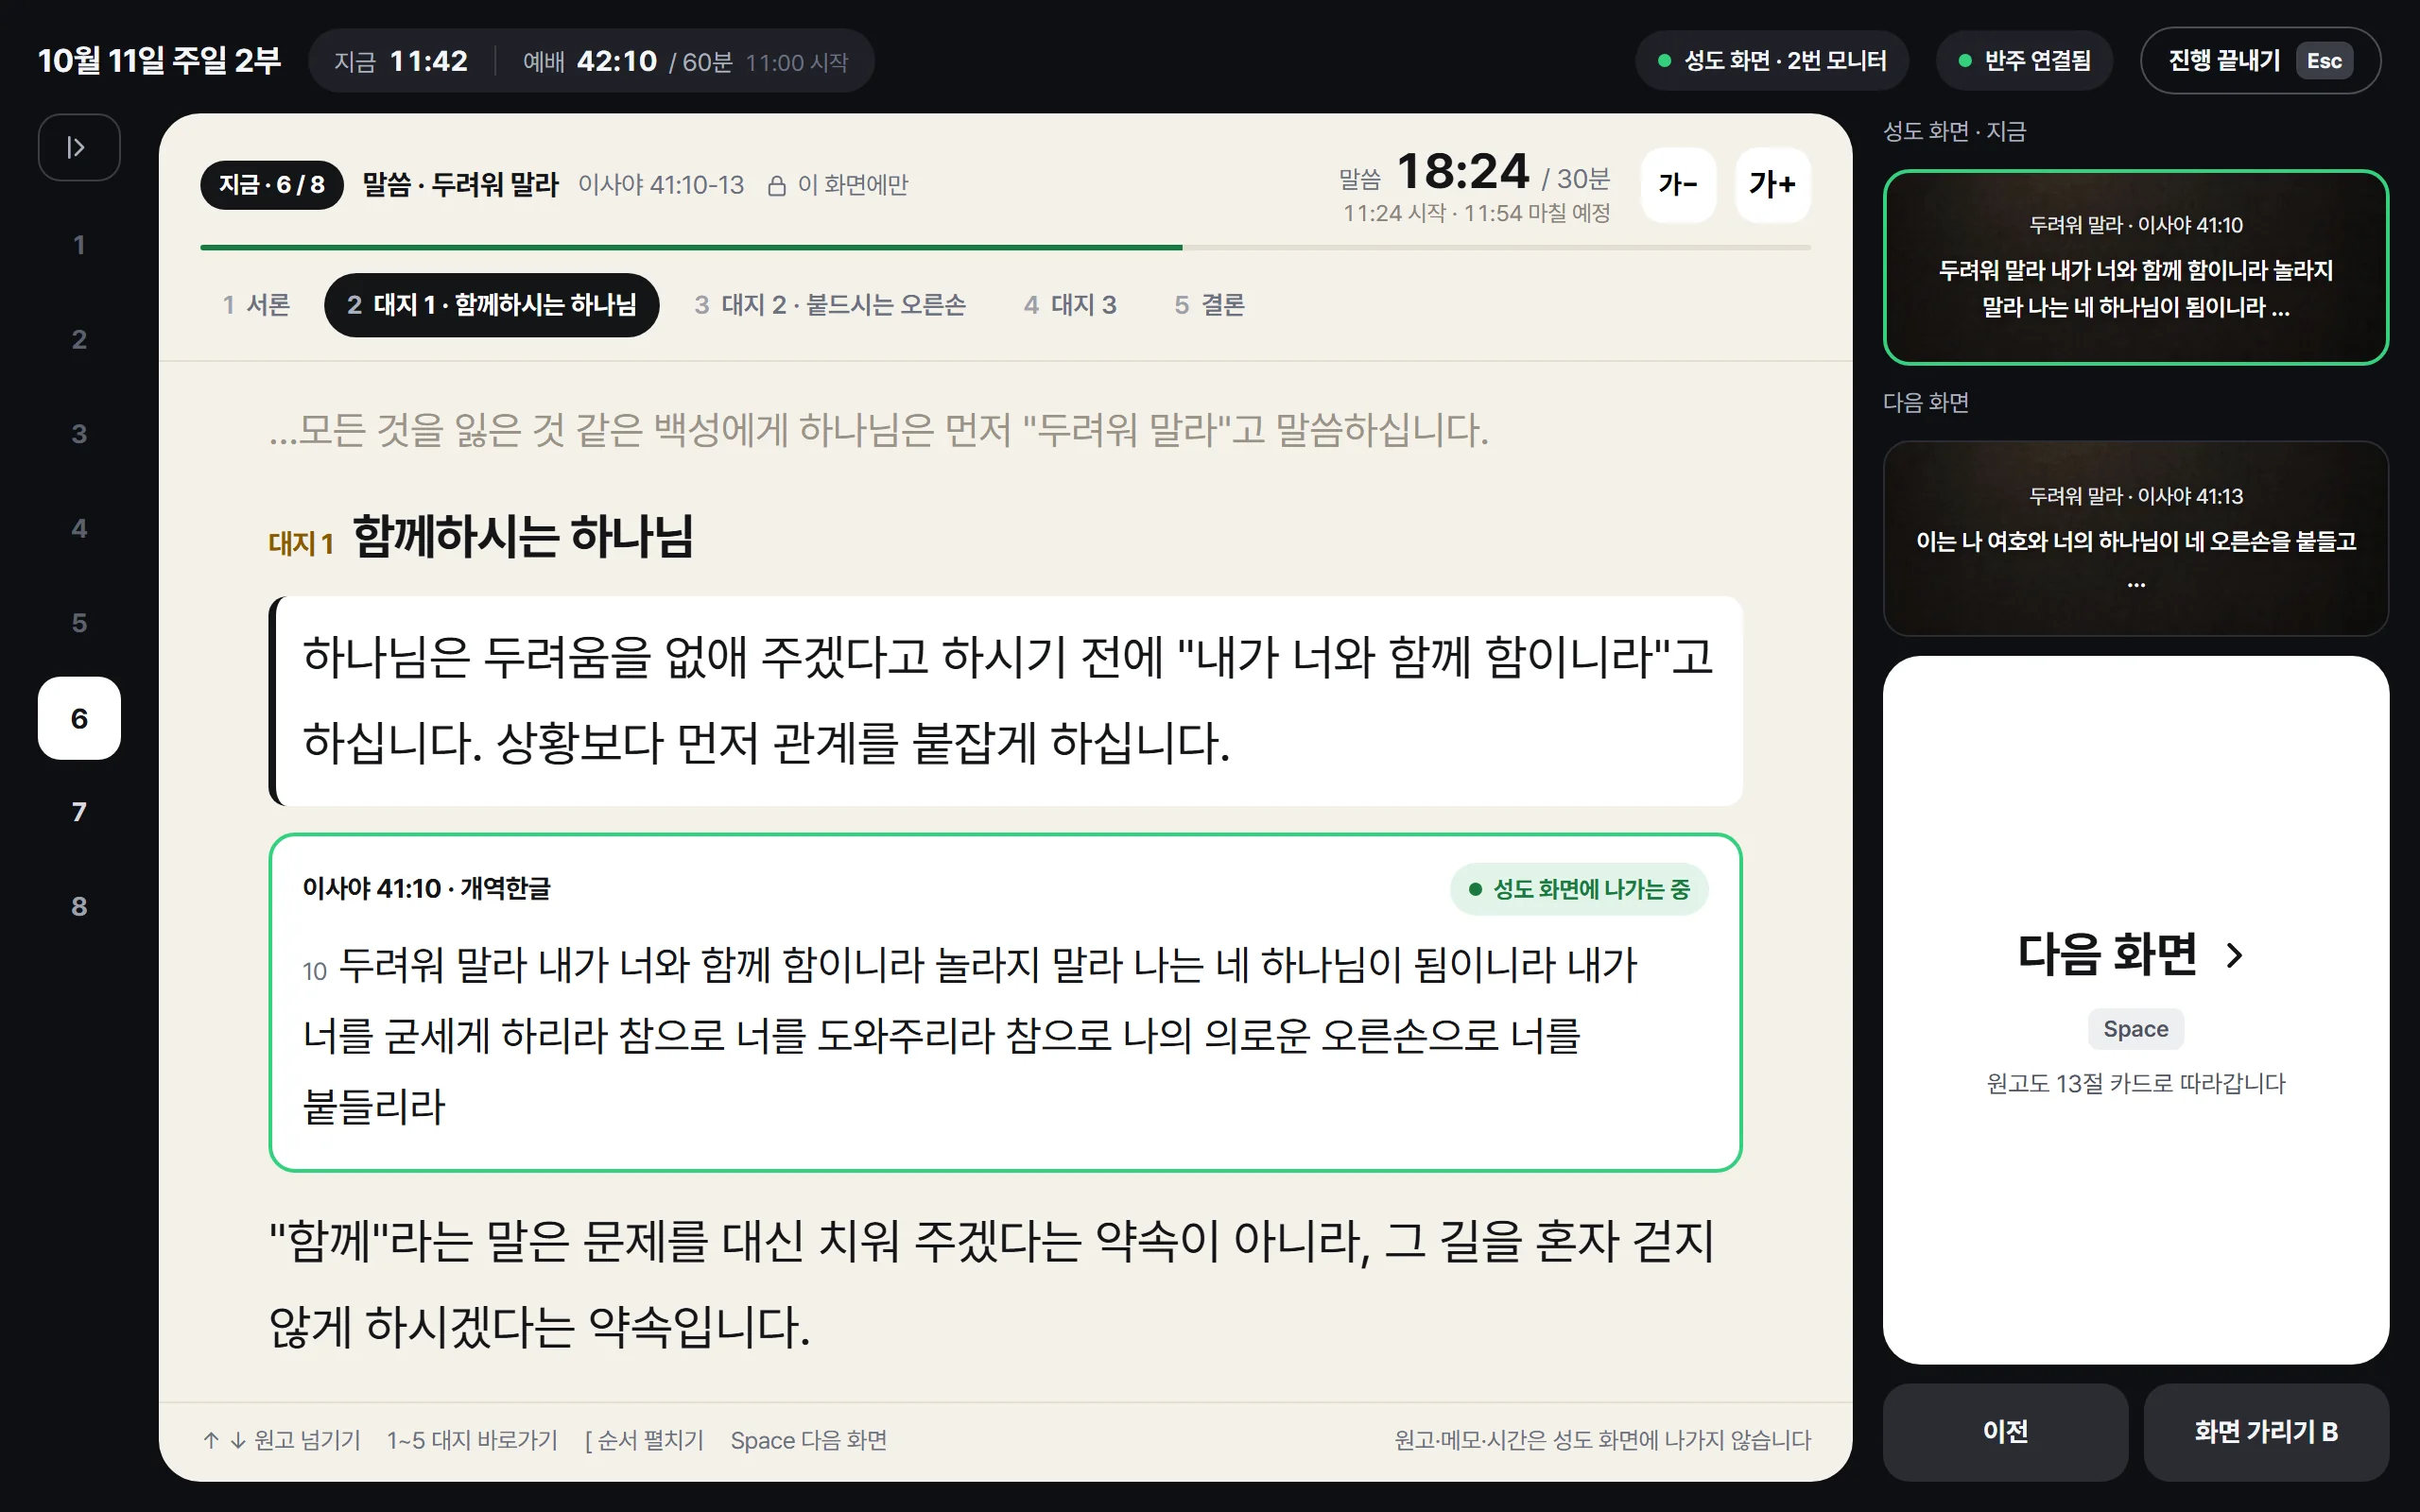Click the 1~5 대지 바로가기 shortcut hint
2420x1512 pixels.
pos(472,1440)
